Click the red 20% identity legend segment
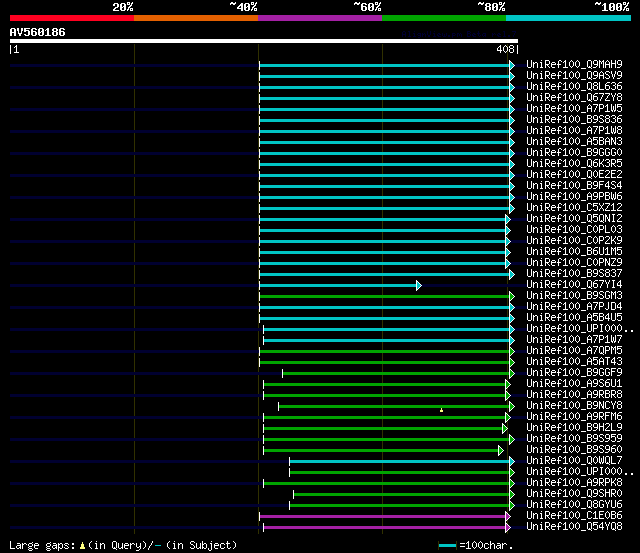This screenshot has width=640, height=553. pyautogui.click(x=72, y=18)
